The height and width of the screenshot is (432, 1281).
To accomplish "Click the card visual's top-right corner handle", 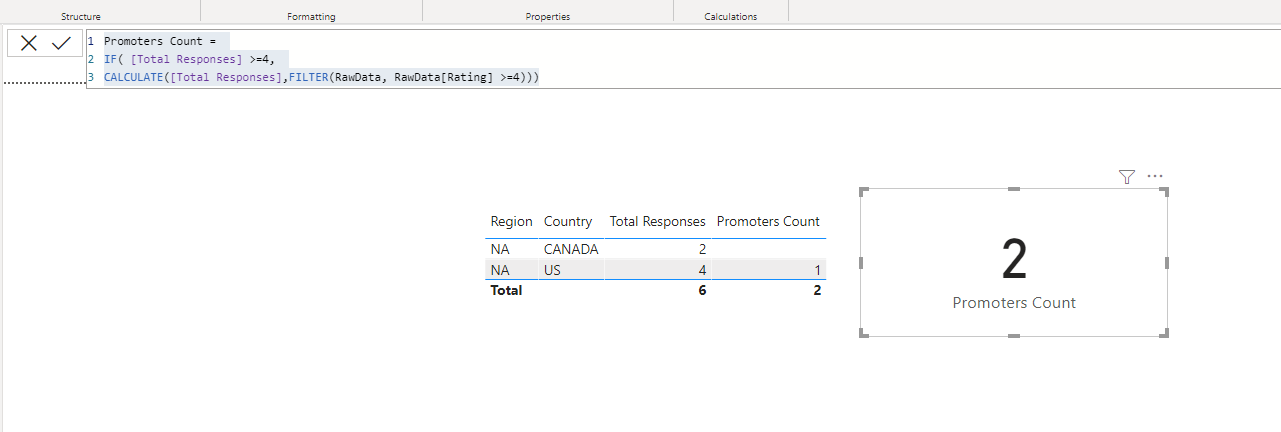I will (1165, 190).
